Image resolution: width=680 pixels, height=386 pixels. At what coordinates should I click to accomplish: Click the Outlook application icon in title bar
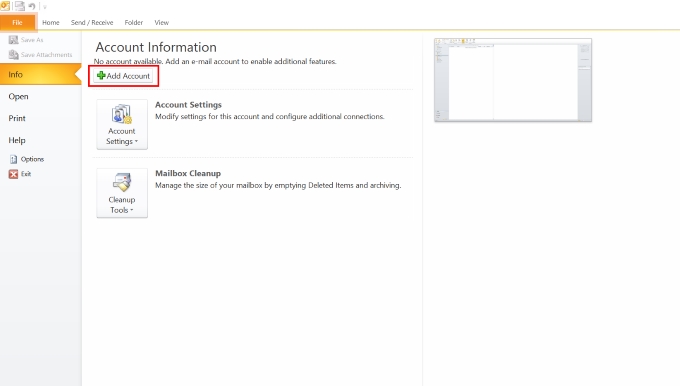(x=5, y=6)
